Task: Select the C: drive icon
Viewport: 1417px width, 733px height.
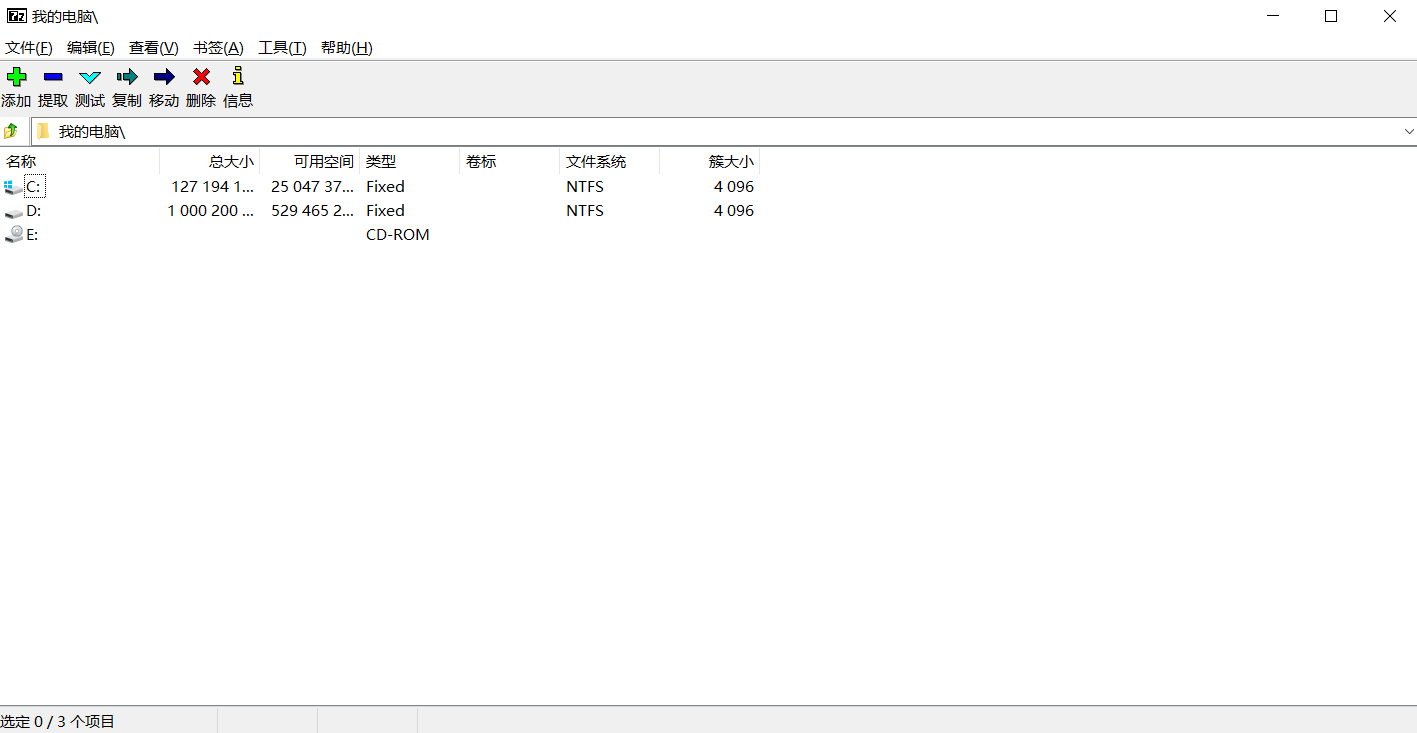Action: tap(13, 187)
